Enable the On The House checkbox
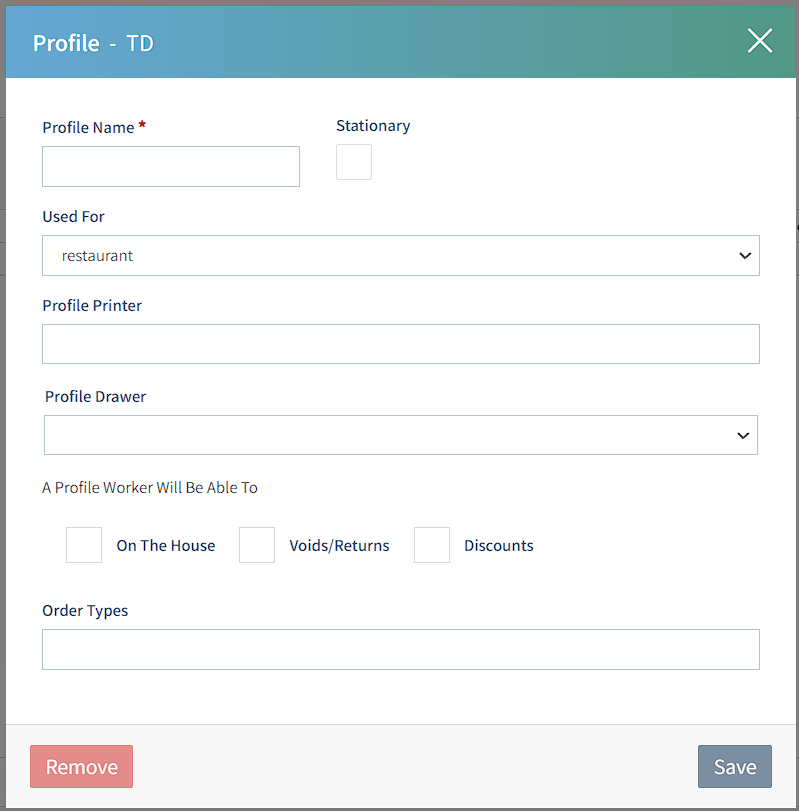 pyautogui.click(x=84, y=545)
